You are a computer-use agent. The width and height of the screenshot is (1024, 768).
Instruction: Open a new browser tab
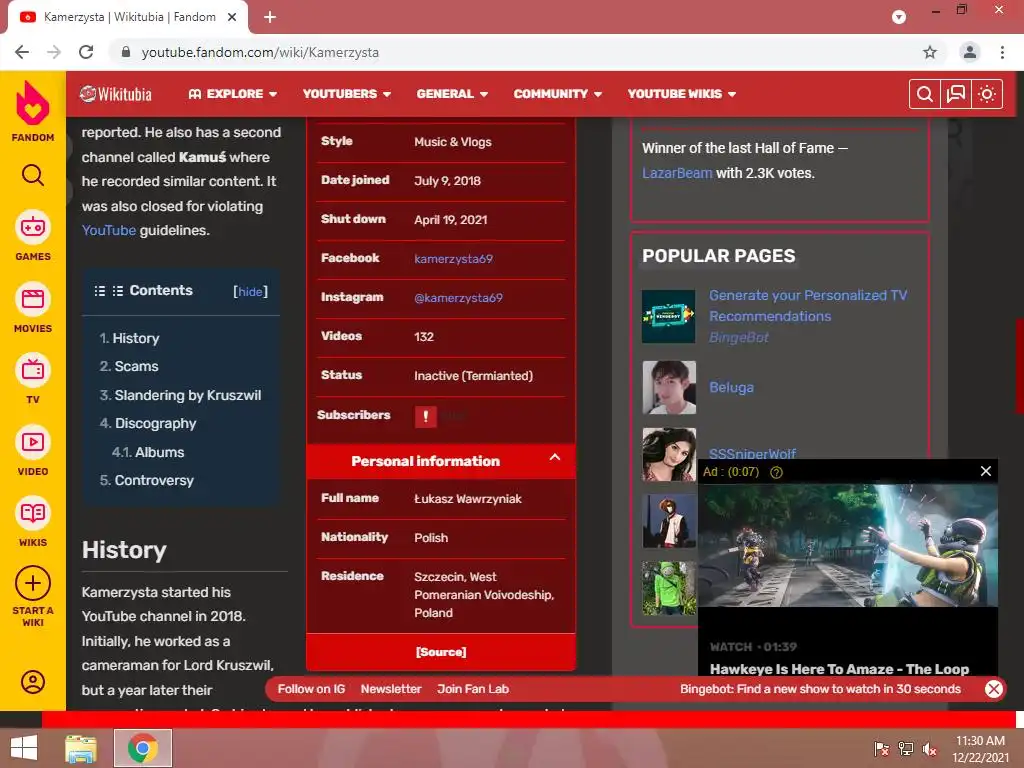pos(270,17)
